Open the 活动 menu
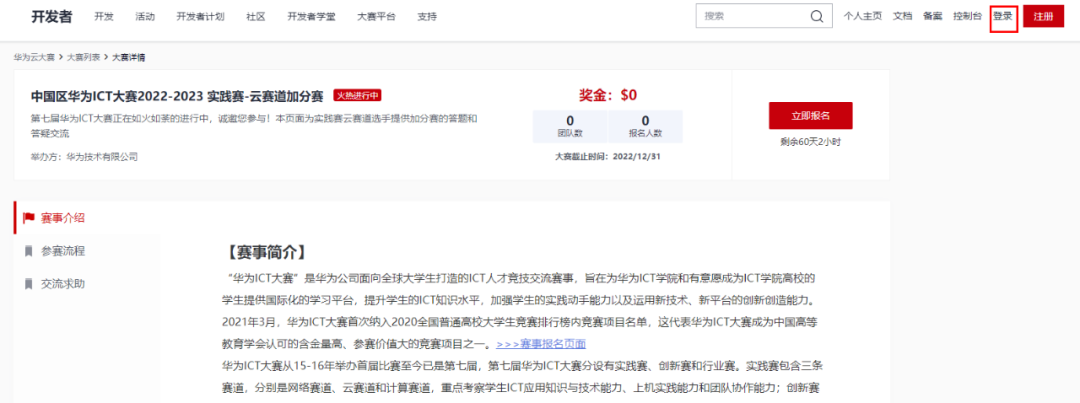The width and height of the screenshot is (1080, 403). pos(145,17)
